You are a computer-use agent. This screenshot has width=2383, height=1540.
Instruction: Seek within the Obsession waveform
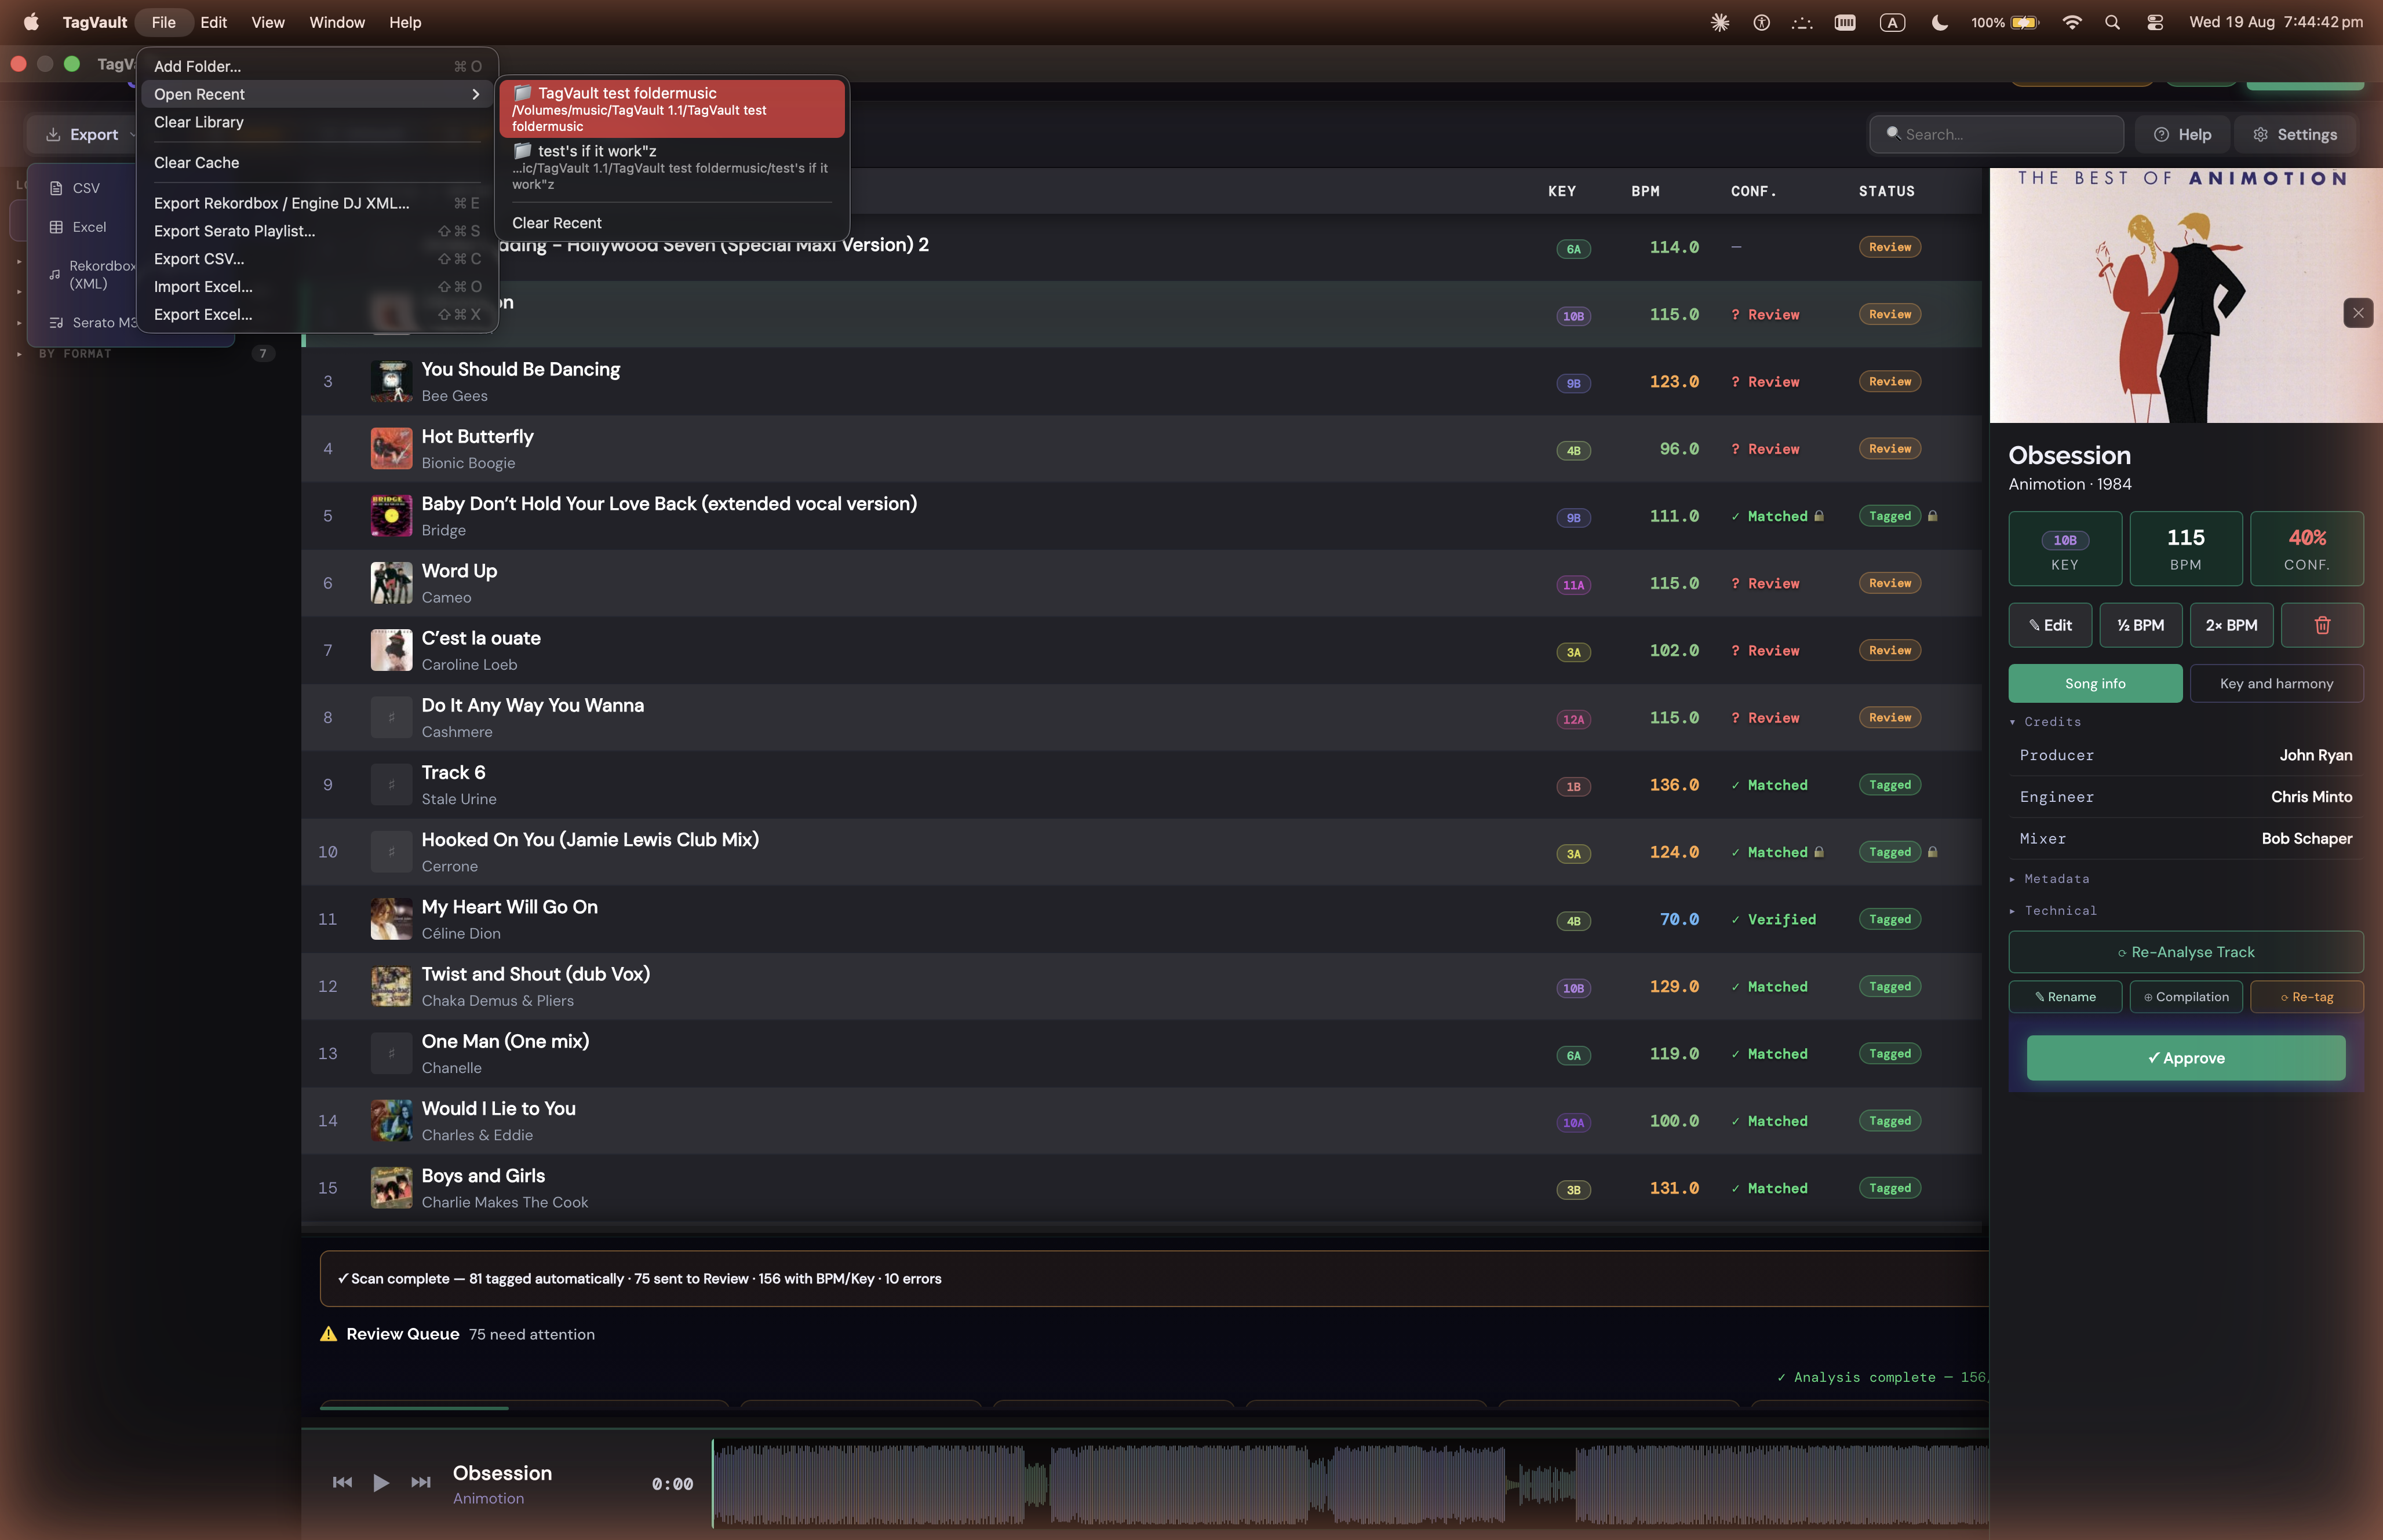[x=1350, y=1484]
